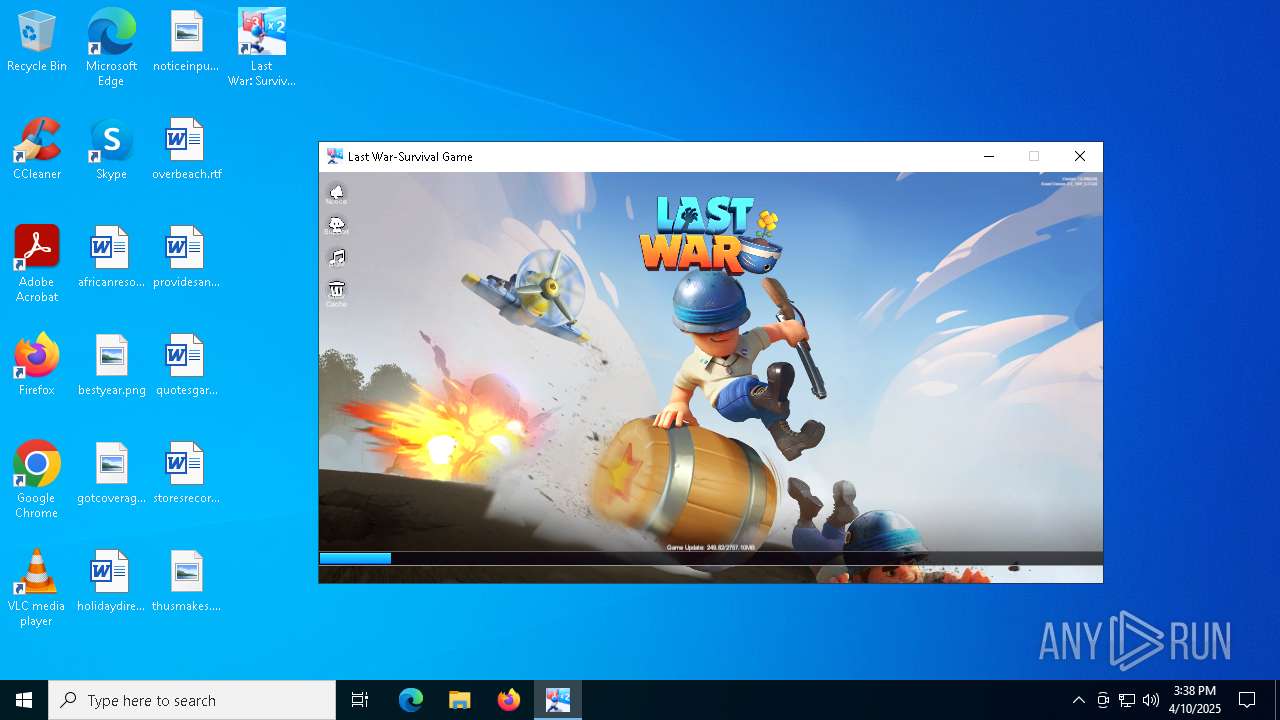
Task: Select the Google Chrome desktop shortcut
Action: coord(37,480)
